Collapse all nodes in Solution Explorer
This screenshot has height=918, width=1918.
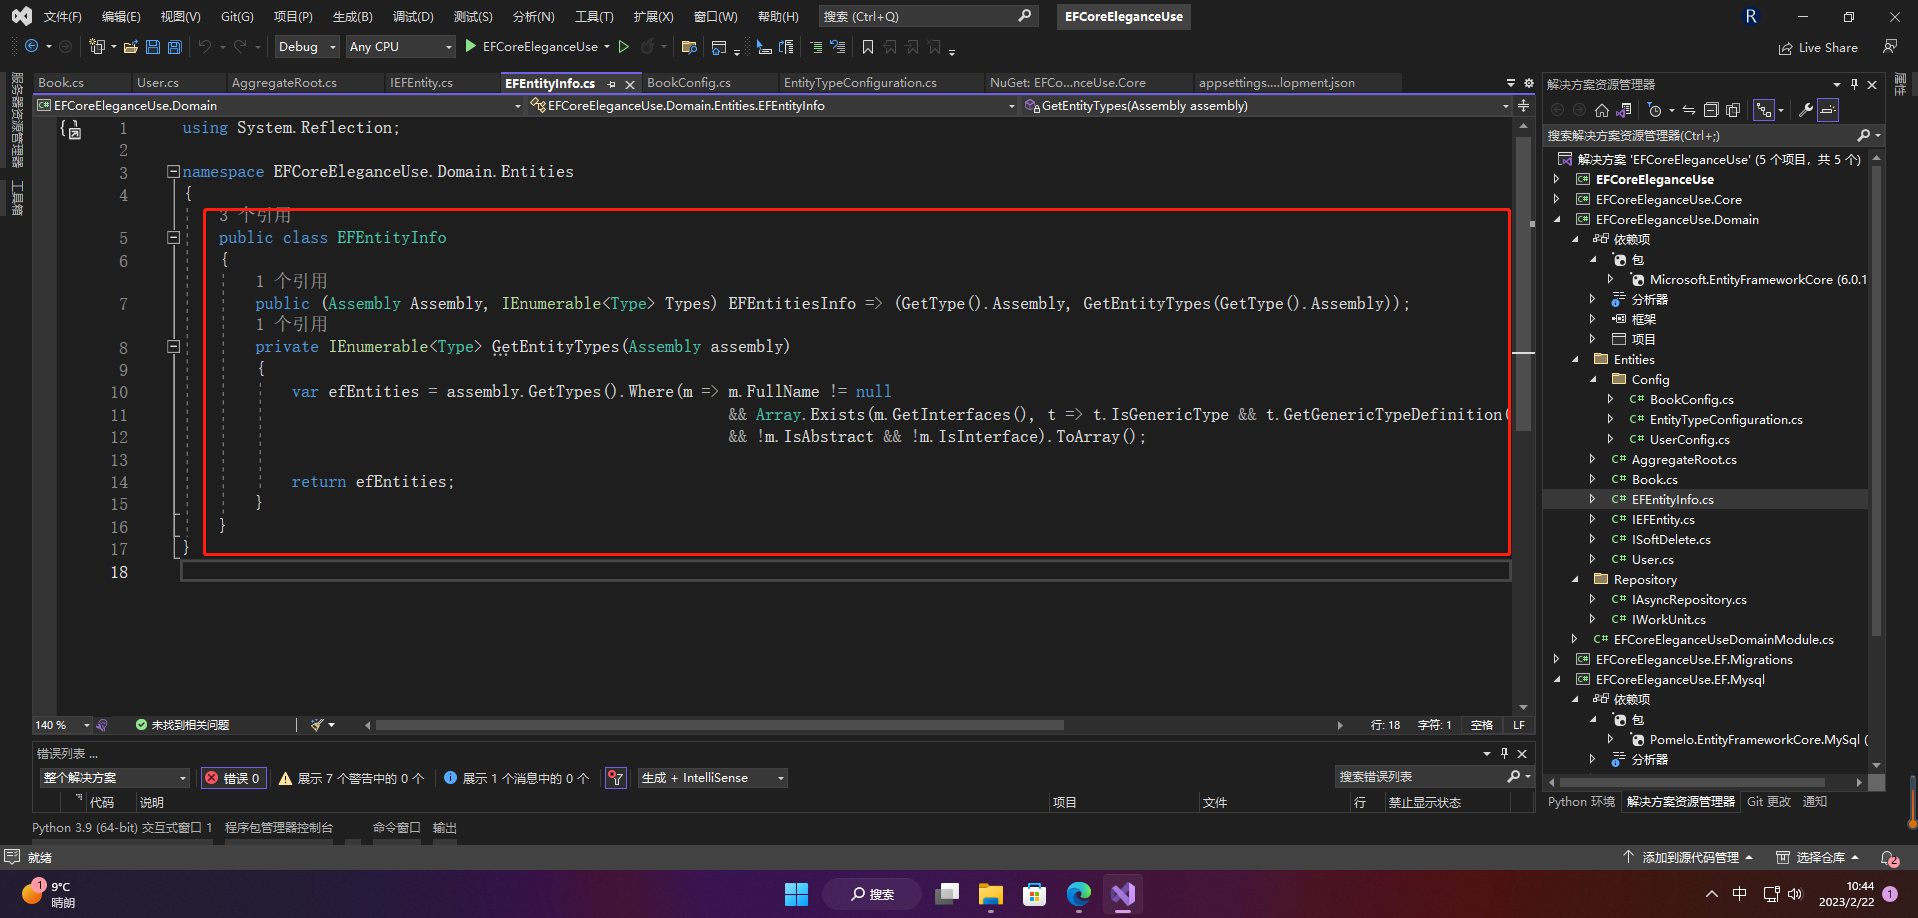[1711, 110]
